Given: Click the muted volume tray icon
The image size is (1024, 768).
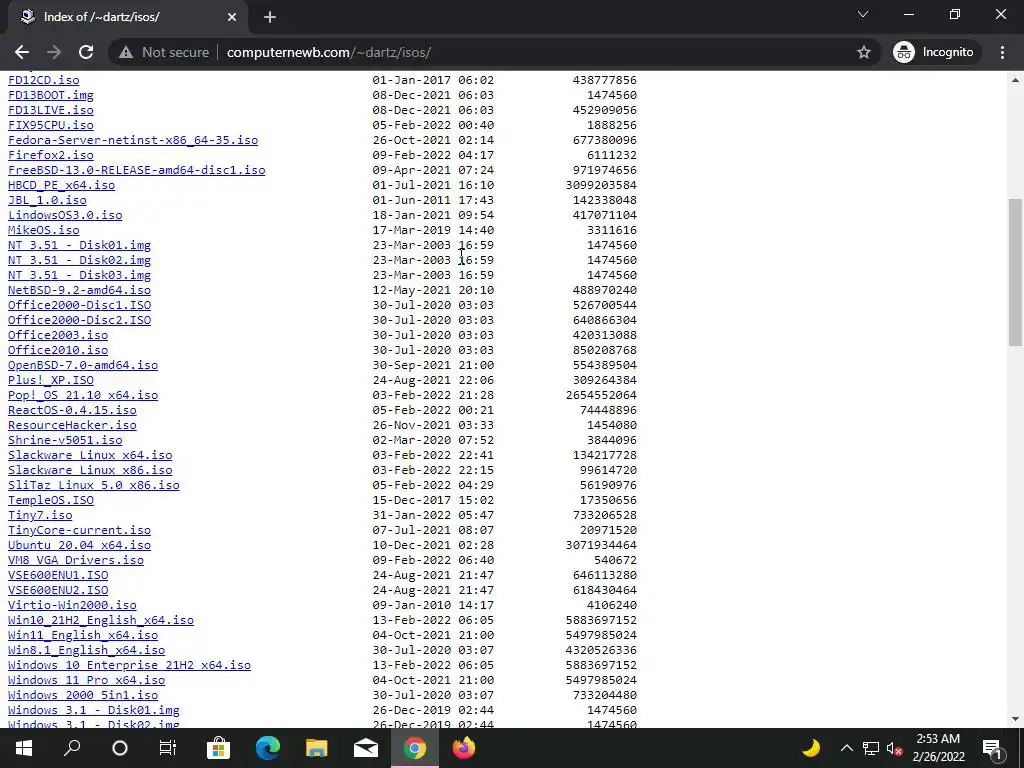Looking at the screenshot, I should coord(895,748).
